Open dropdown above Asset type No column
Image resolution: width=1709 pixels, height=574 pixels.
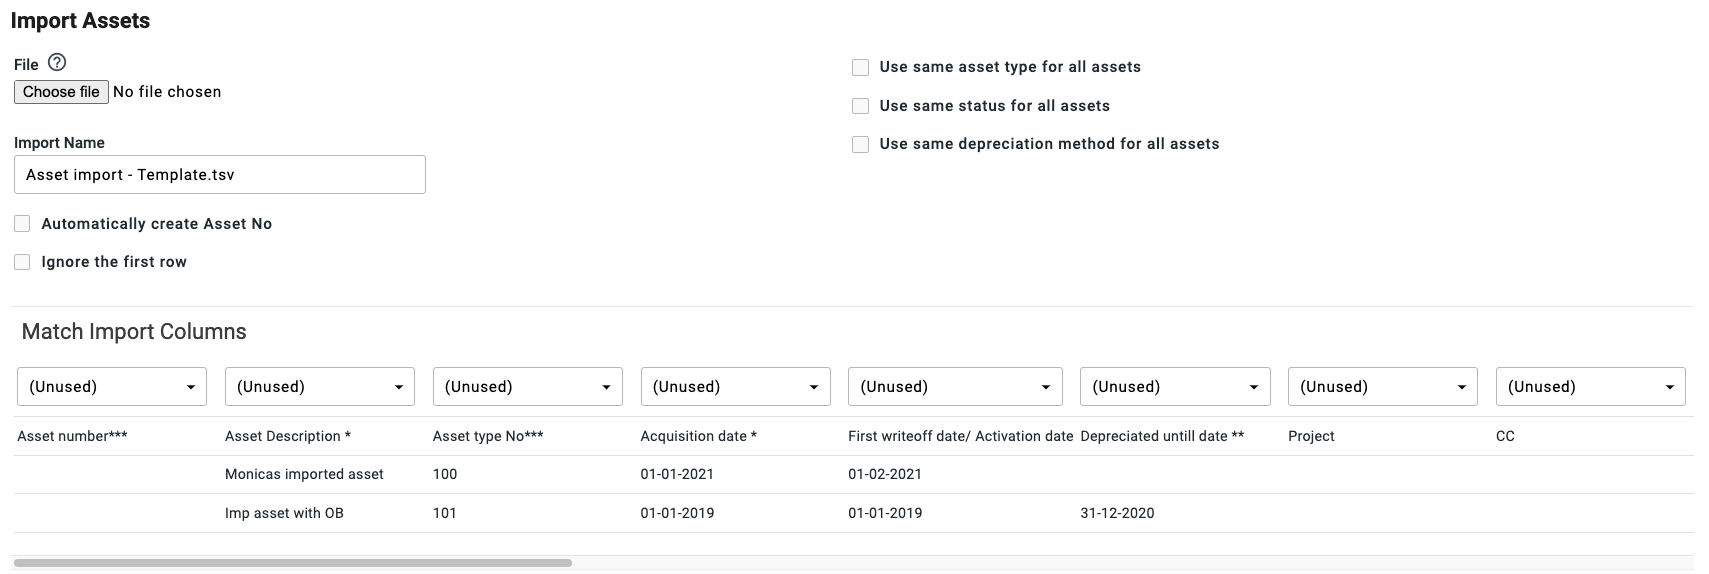[x=527, y=387]
